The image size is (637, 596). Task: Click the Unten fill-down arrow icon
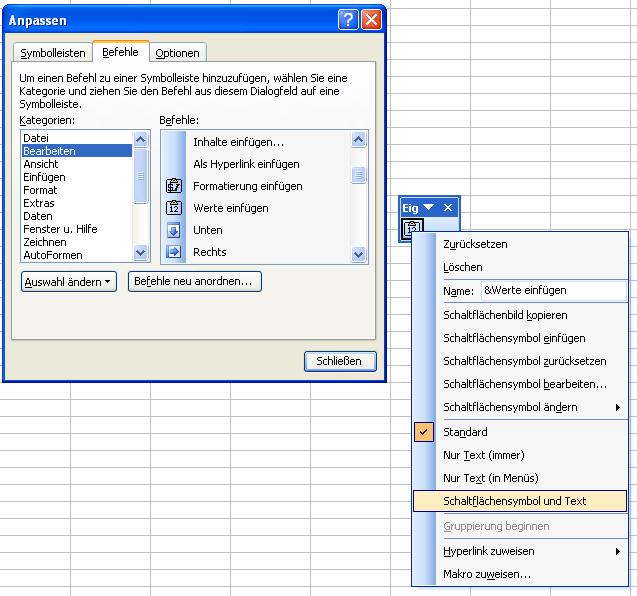click(174, 230)
